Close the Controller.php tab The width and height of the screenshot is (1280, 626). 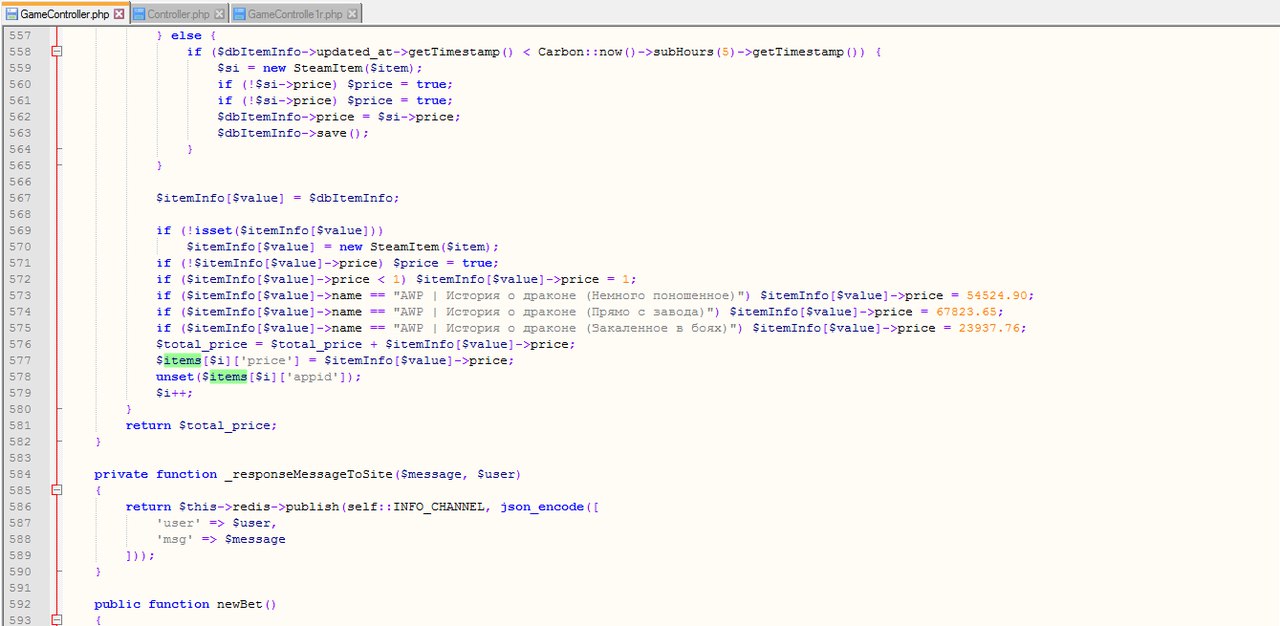click(x=219, y=14)
